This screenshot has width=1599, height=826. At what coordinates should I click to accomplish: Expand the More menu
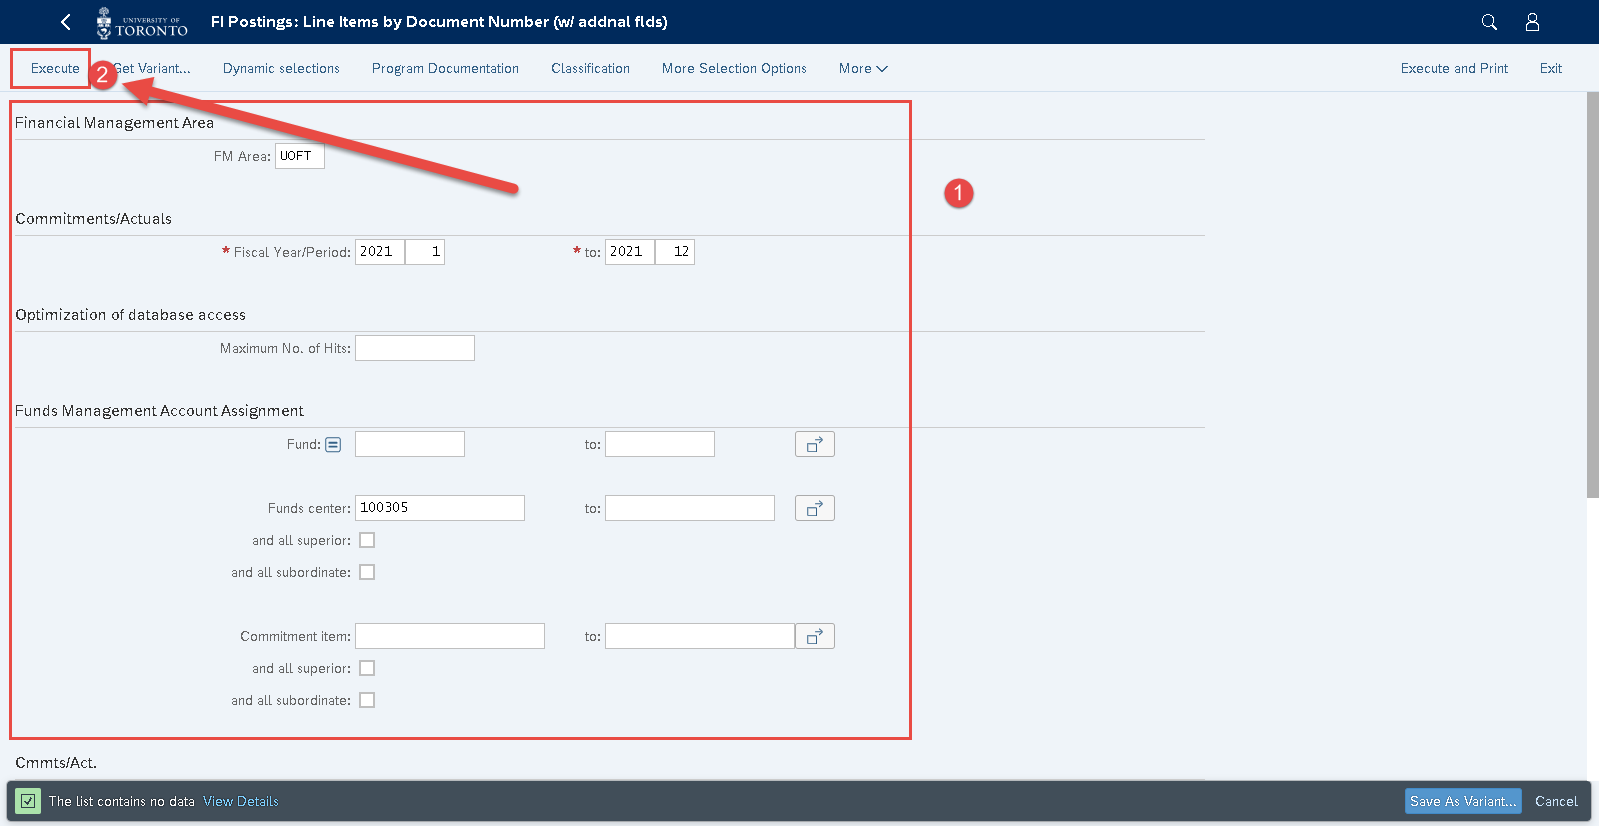click(x=863, y=68)
